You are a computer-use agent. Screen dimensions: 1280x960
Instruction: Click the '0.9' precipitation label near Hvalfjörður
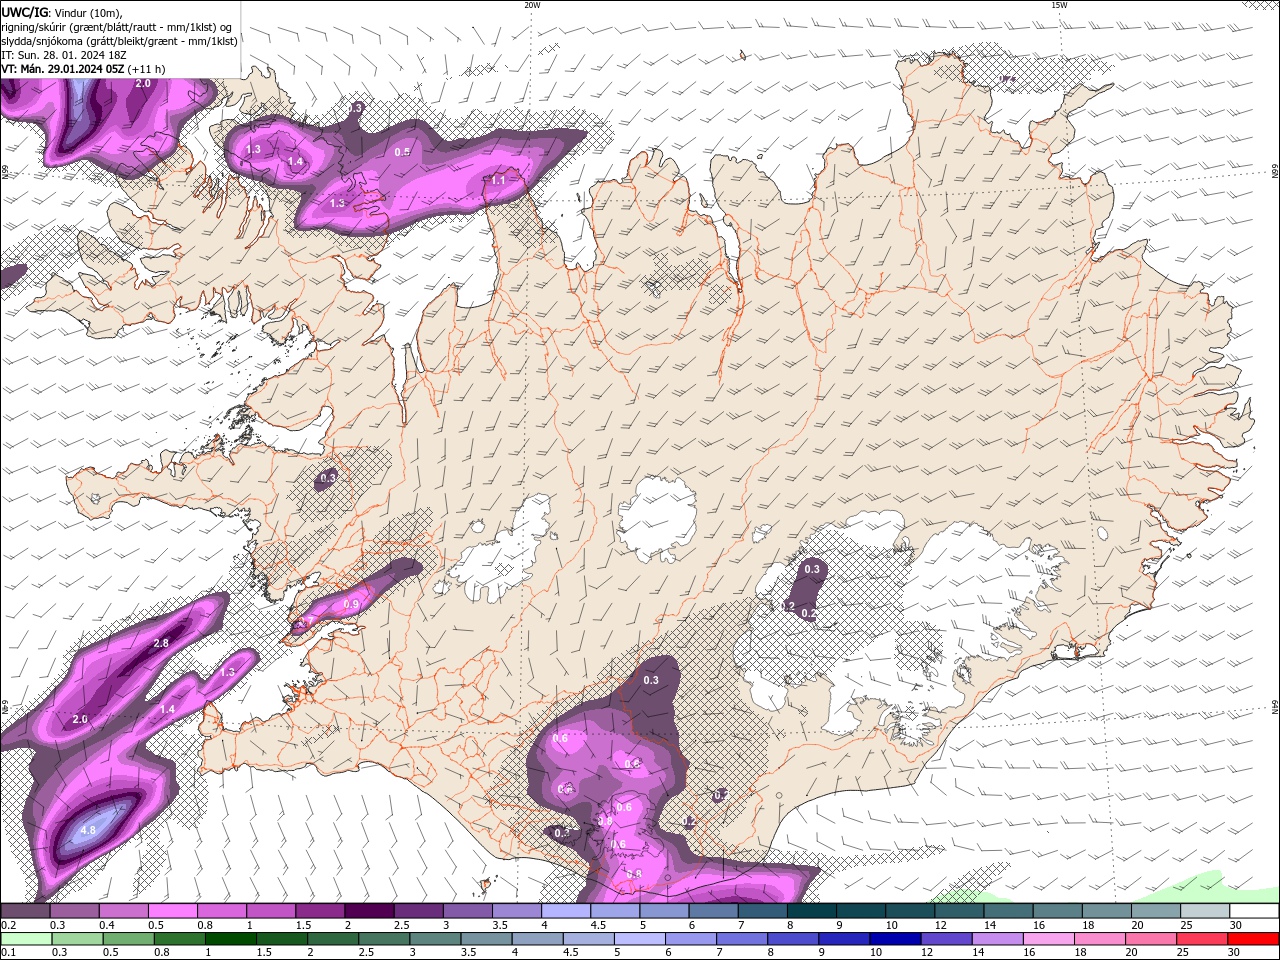click(x=351, y=605)
